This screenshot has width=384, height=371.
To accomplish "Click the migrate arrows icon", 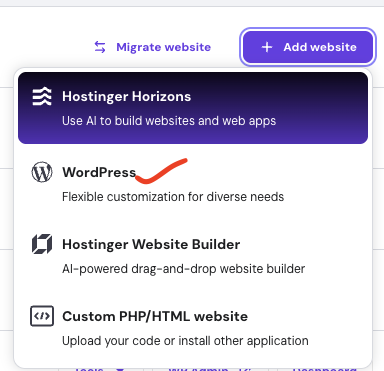I will click(x=100, y=47).
